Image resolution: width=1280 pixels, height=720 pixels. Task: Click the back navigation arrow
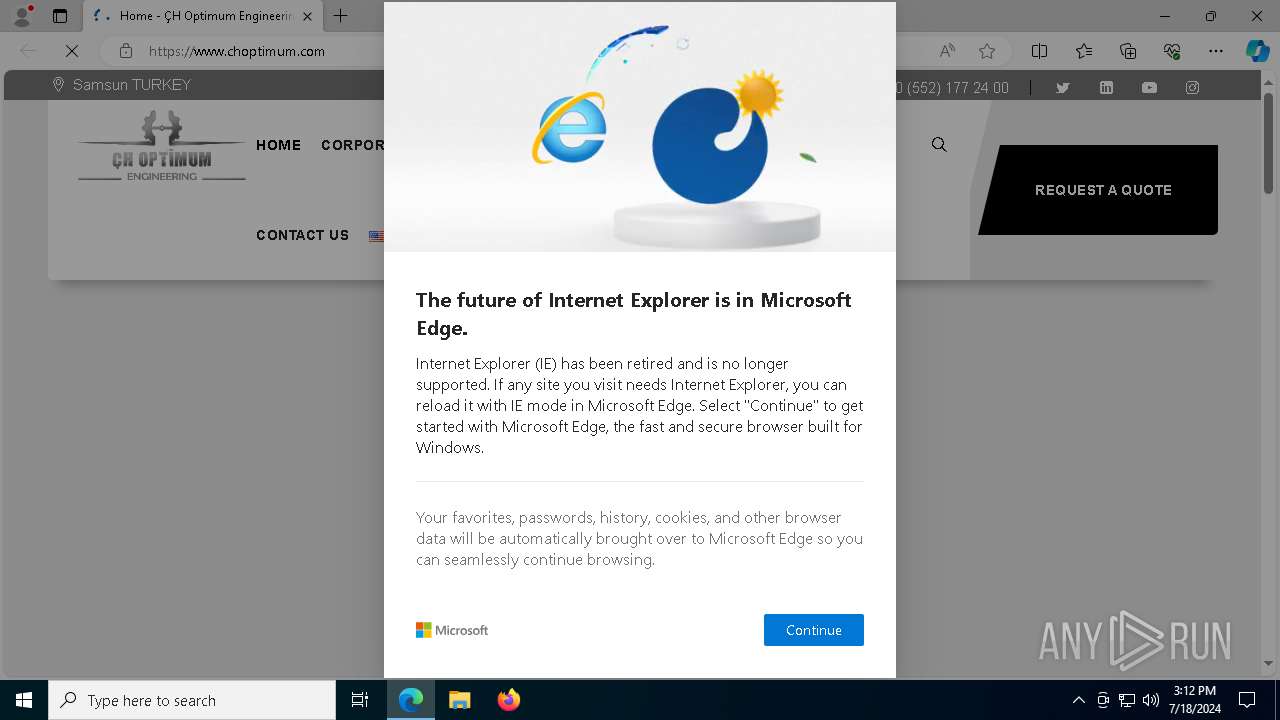28,51
